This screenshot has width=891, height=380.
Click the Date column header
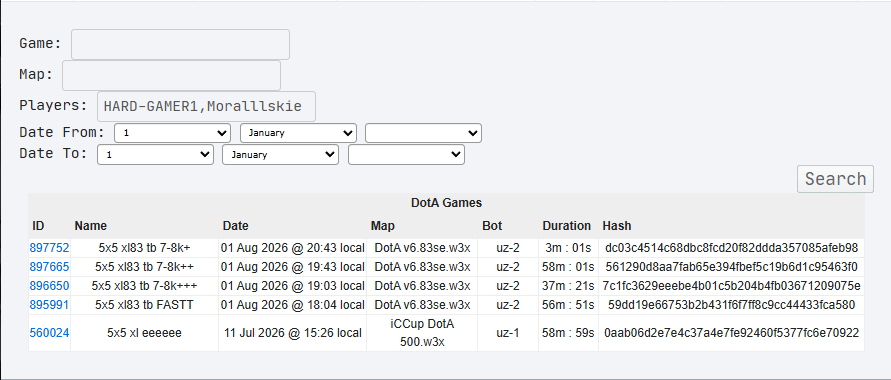tap(235, 226)
